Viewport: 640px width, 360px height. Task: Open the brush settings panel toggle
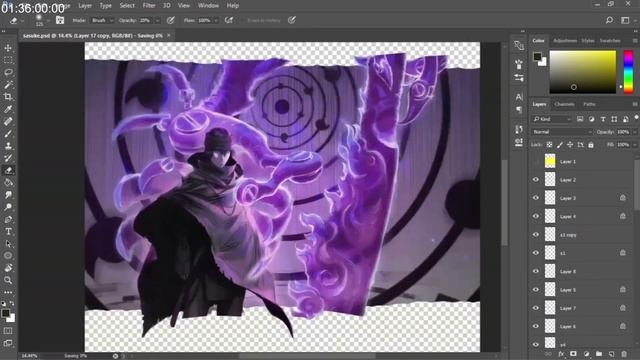(60, 20)
